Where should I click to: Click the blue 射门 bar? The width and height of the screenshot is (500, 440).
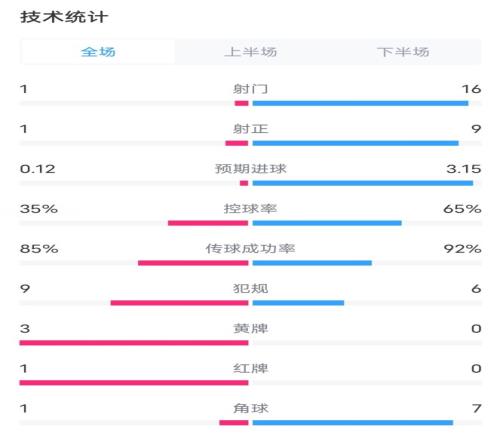[x=360, y=103]
